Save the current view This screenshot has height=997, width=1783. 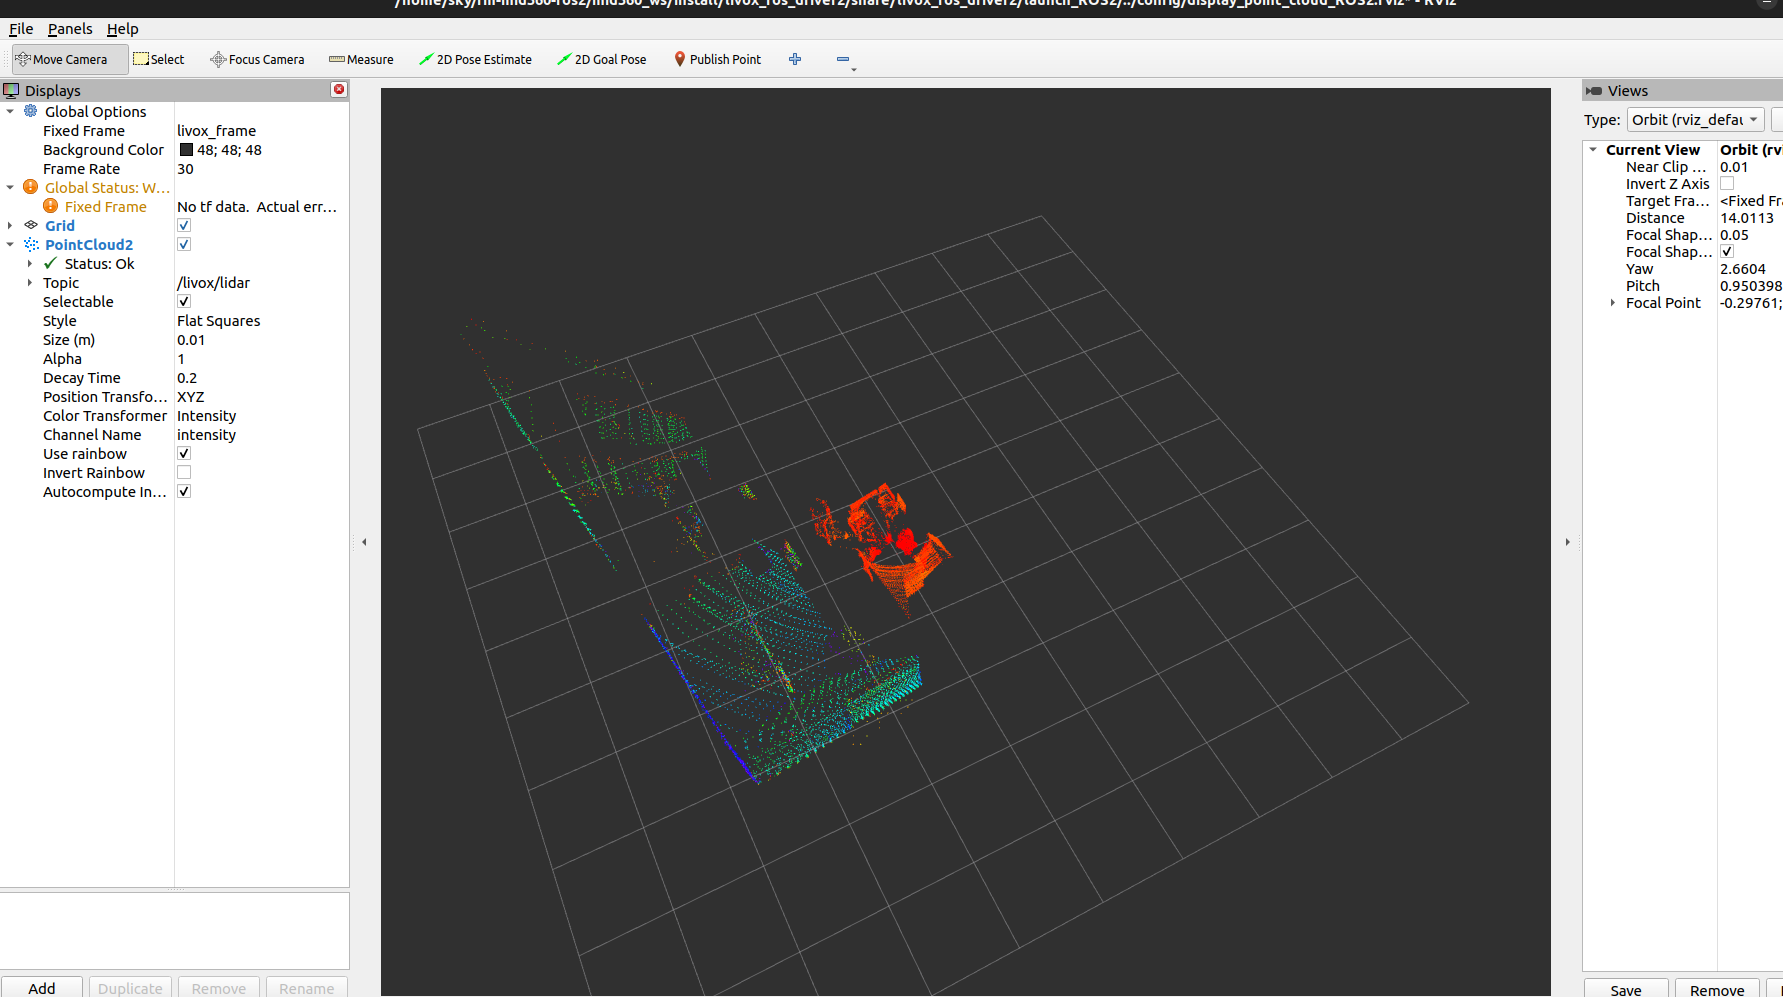pyautogui.click(x=1626, y=988)
